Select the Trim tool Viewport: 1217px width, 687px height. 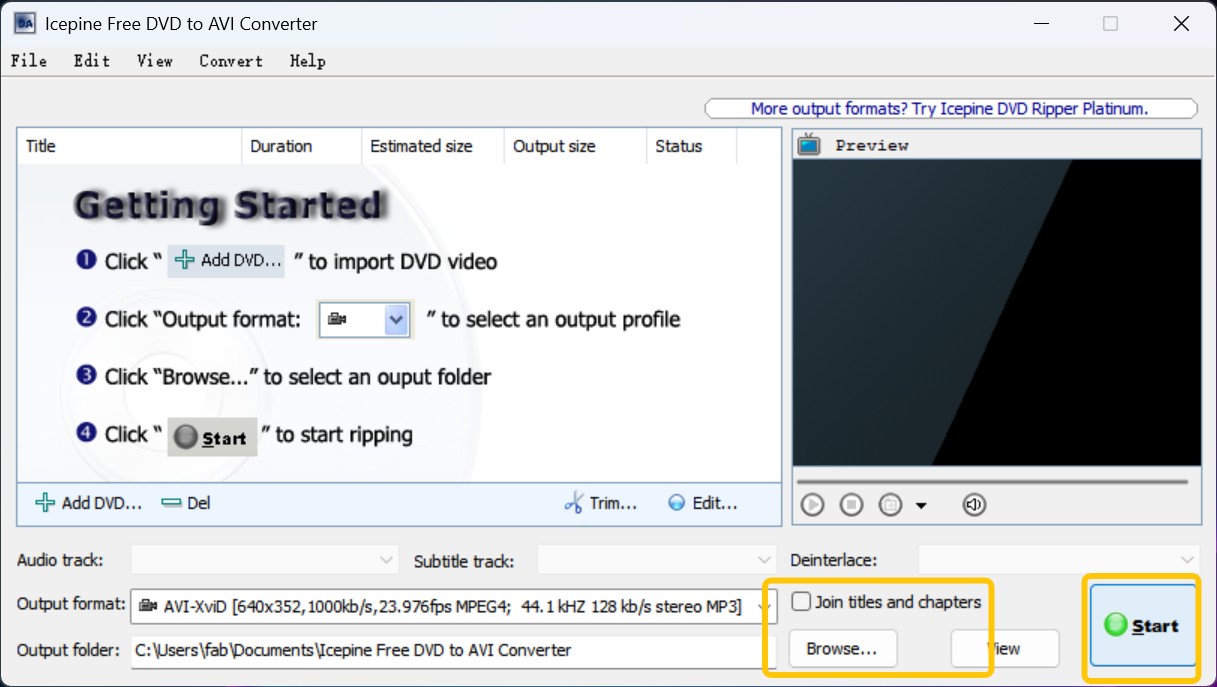600,503
